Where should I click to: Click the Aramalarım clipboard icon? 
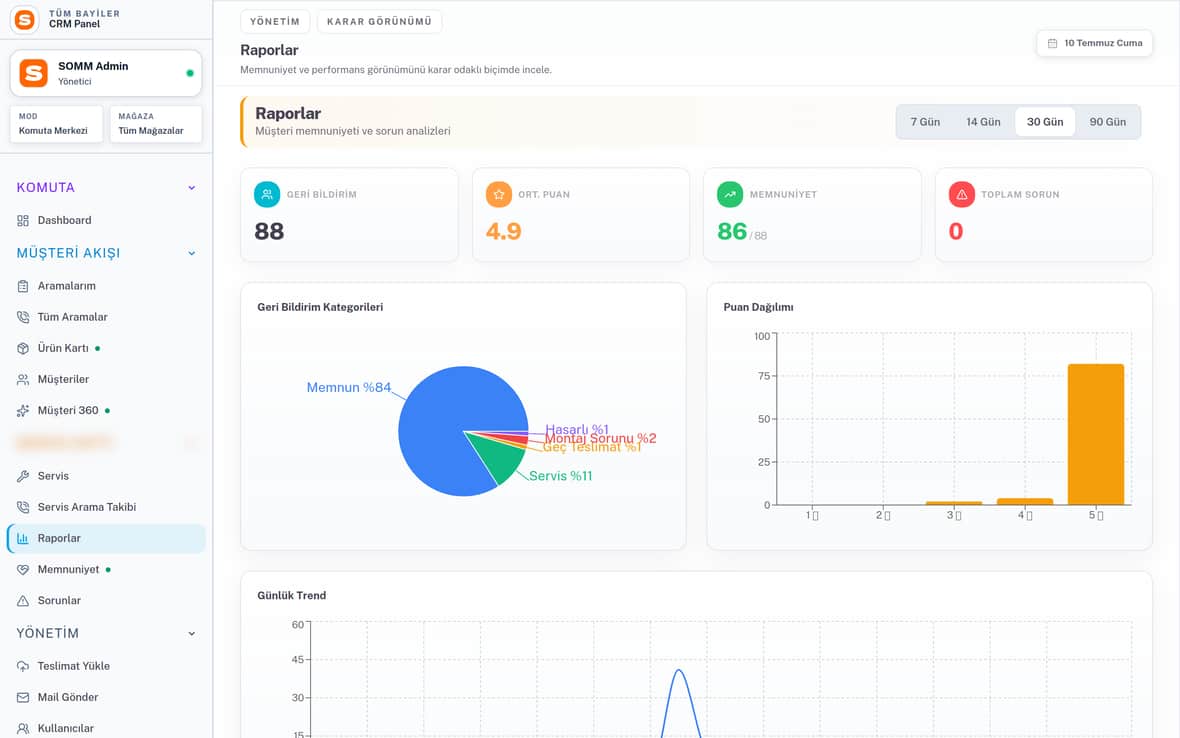pos(23,286)
